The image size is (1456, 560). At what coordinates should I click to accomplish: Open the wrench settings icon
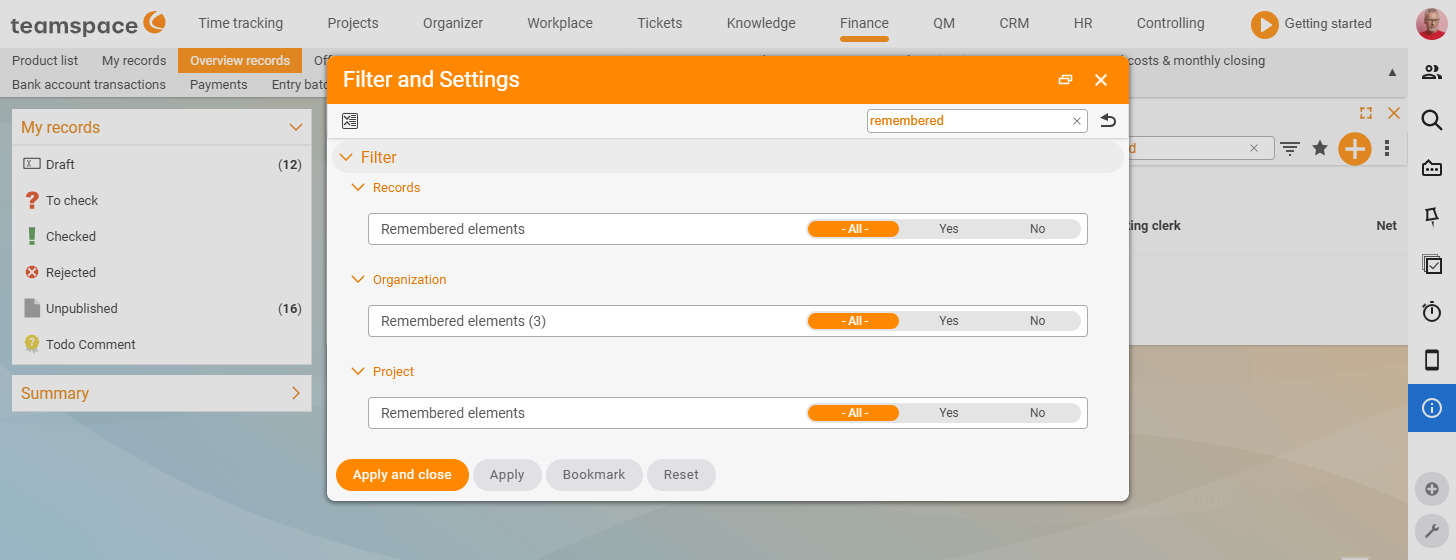click(x=1432, y=531)
